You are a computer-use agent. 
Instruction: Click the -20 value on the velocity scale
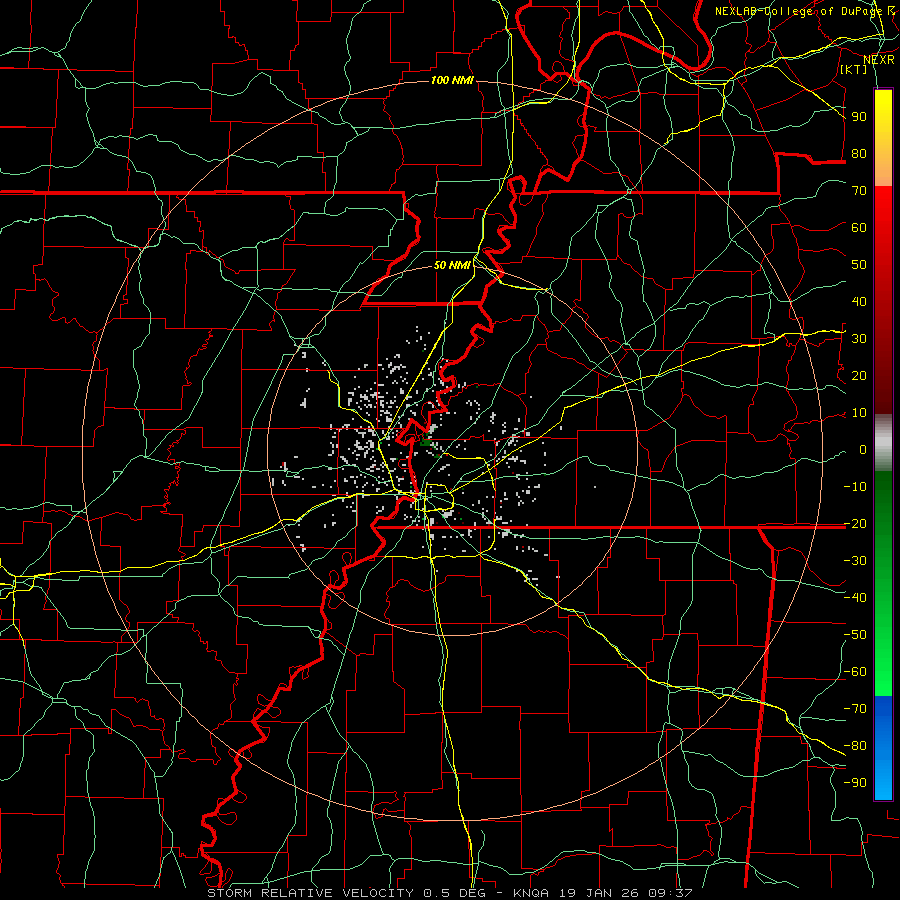coord(855,524)
